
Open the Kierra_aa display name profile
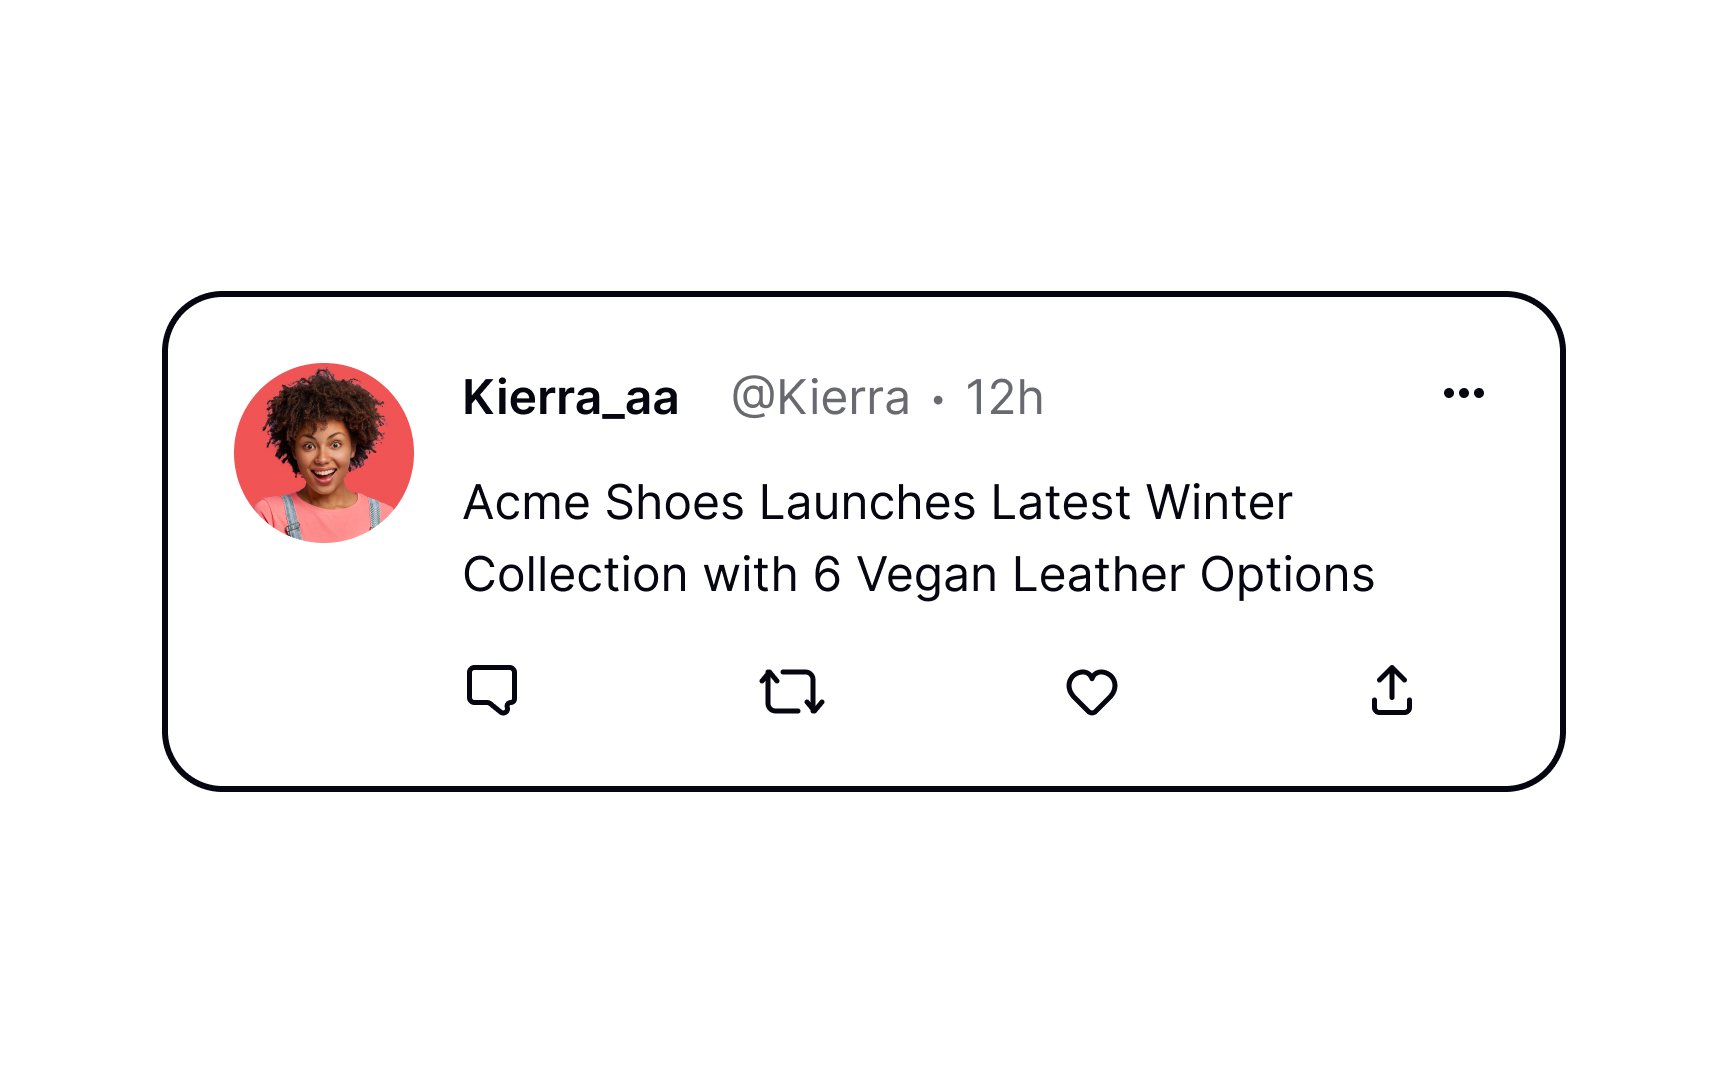pos(571,398)
